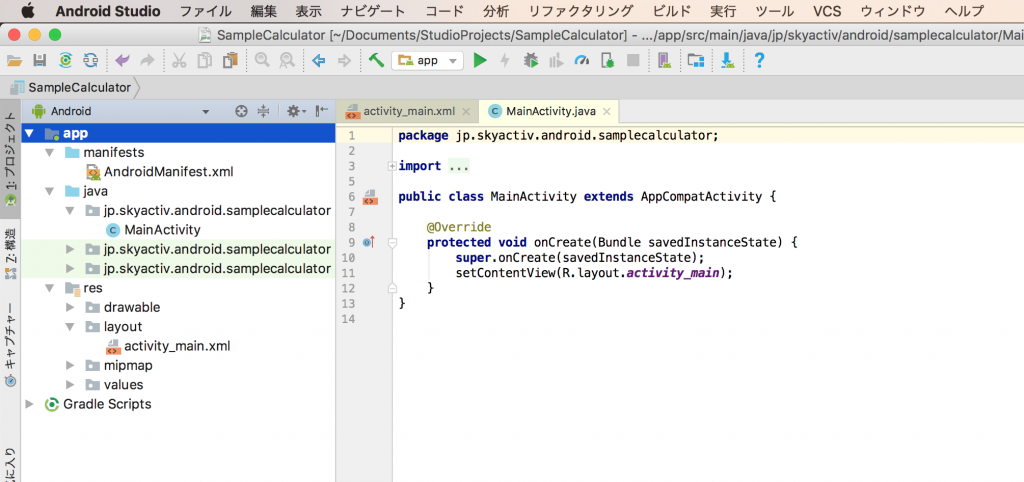Expand the Gradle Scripts node
1024x482 pixels.
29,404
